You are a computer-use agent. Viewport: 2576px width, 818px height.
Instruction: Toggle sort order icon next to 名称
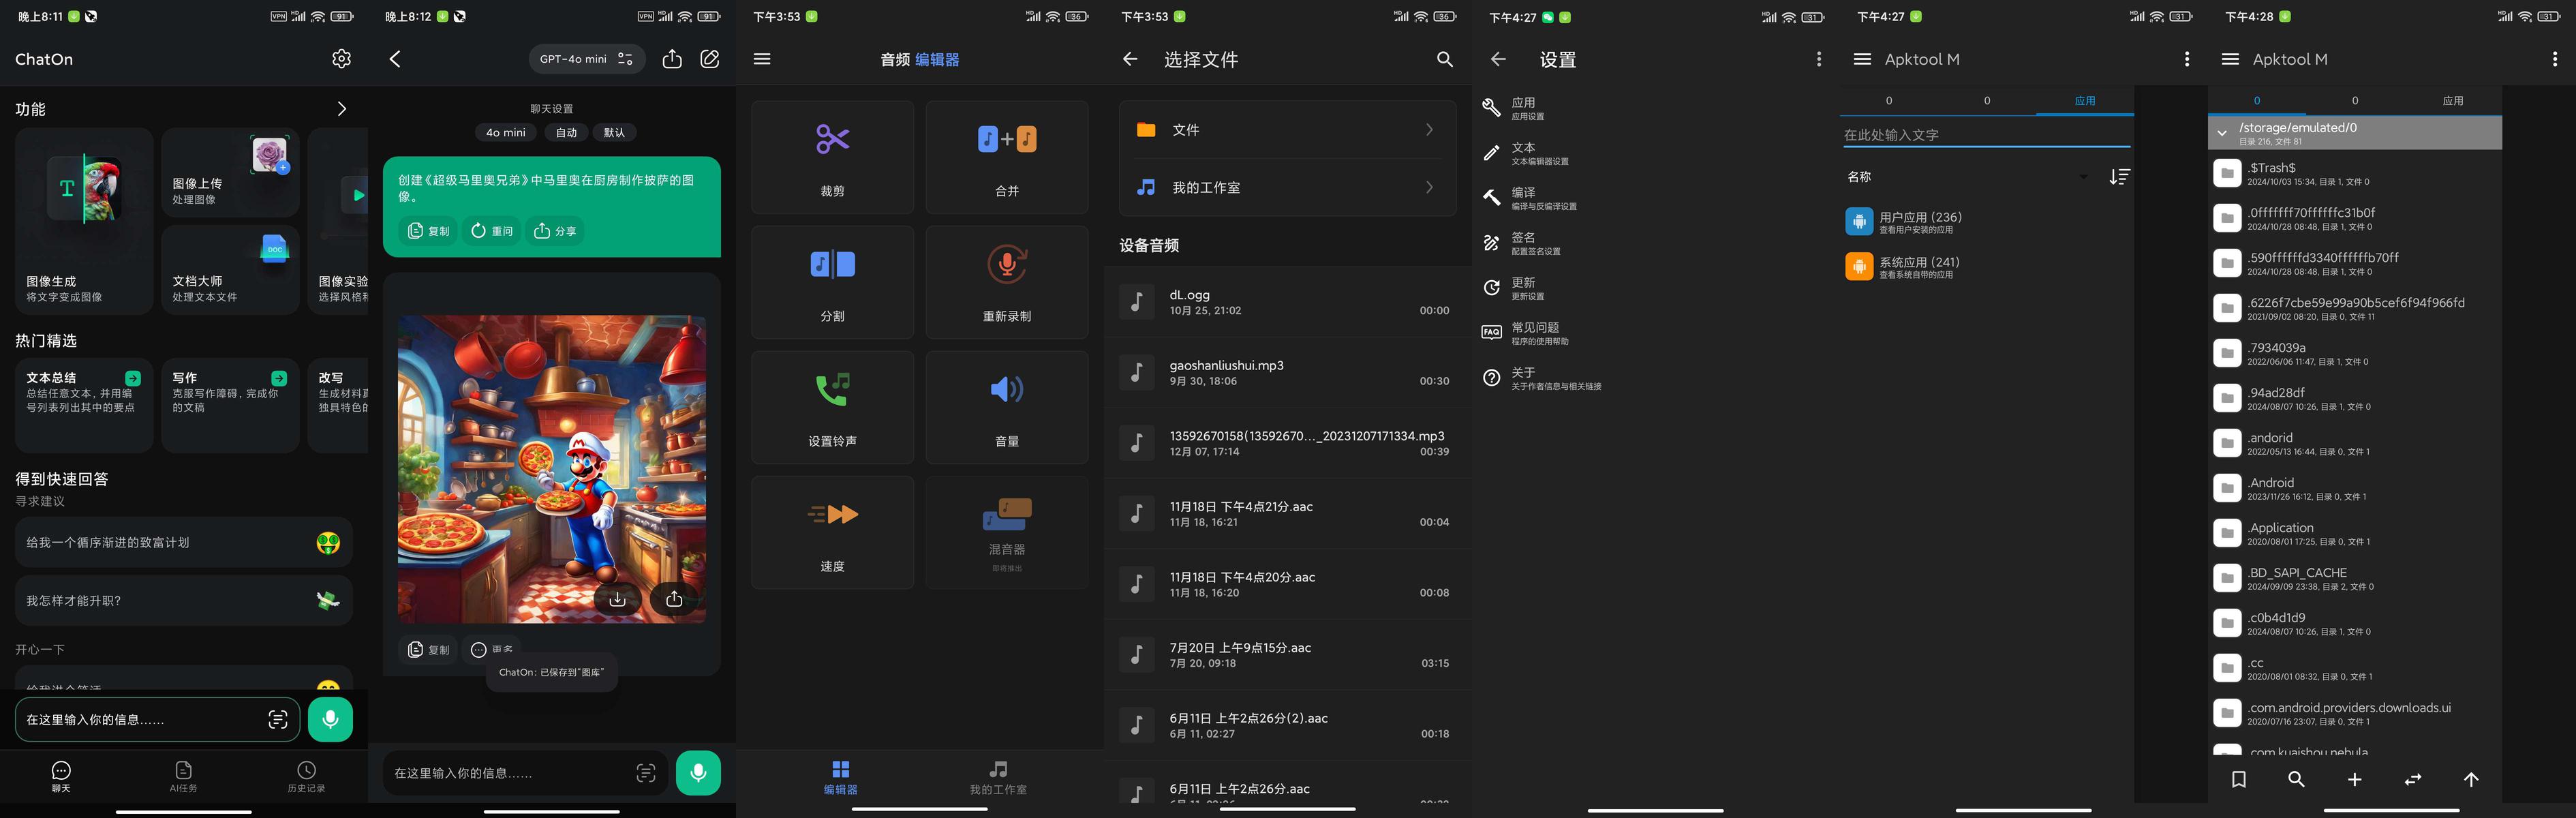click(2119, 177)
